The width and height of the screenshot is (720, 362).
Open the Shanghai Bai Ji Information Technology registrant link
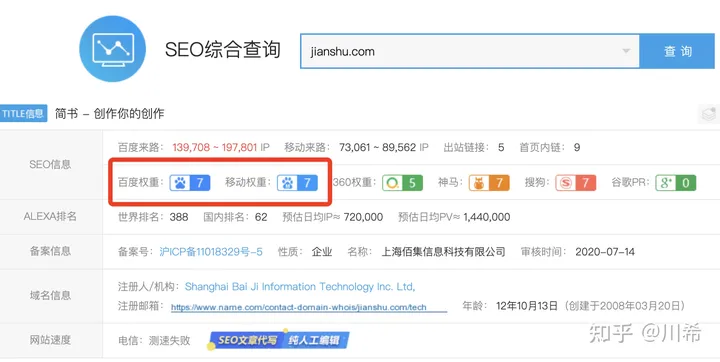[x=300, y=287]
